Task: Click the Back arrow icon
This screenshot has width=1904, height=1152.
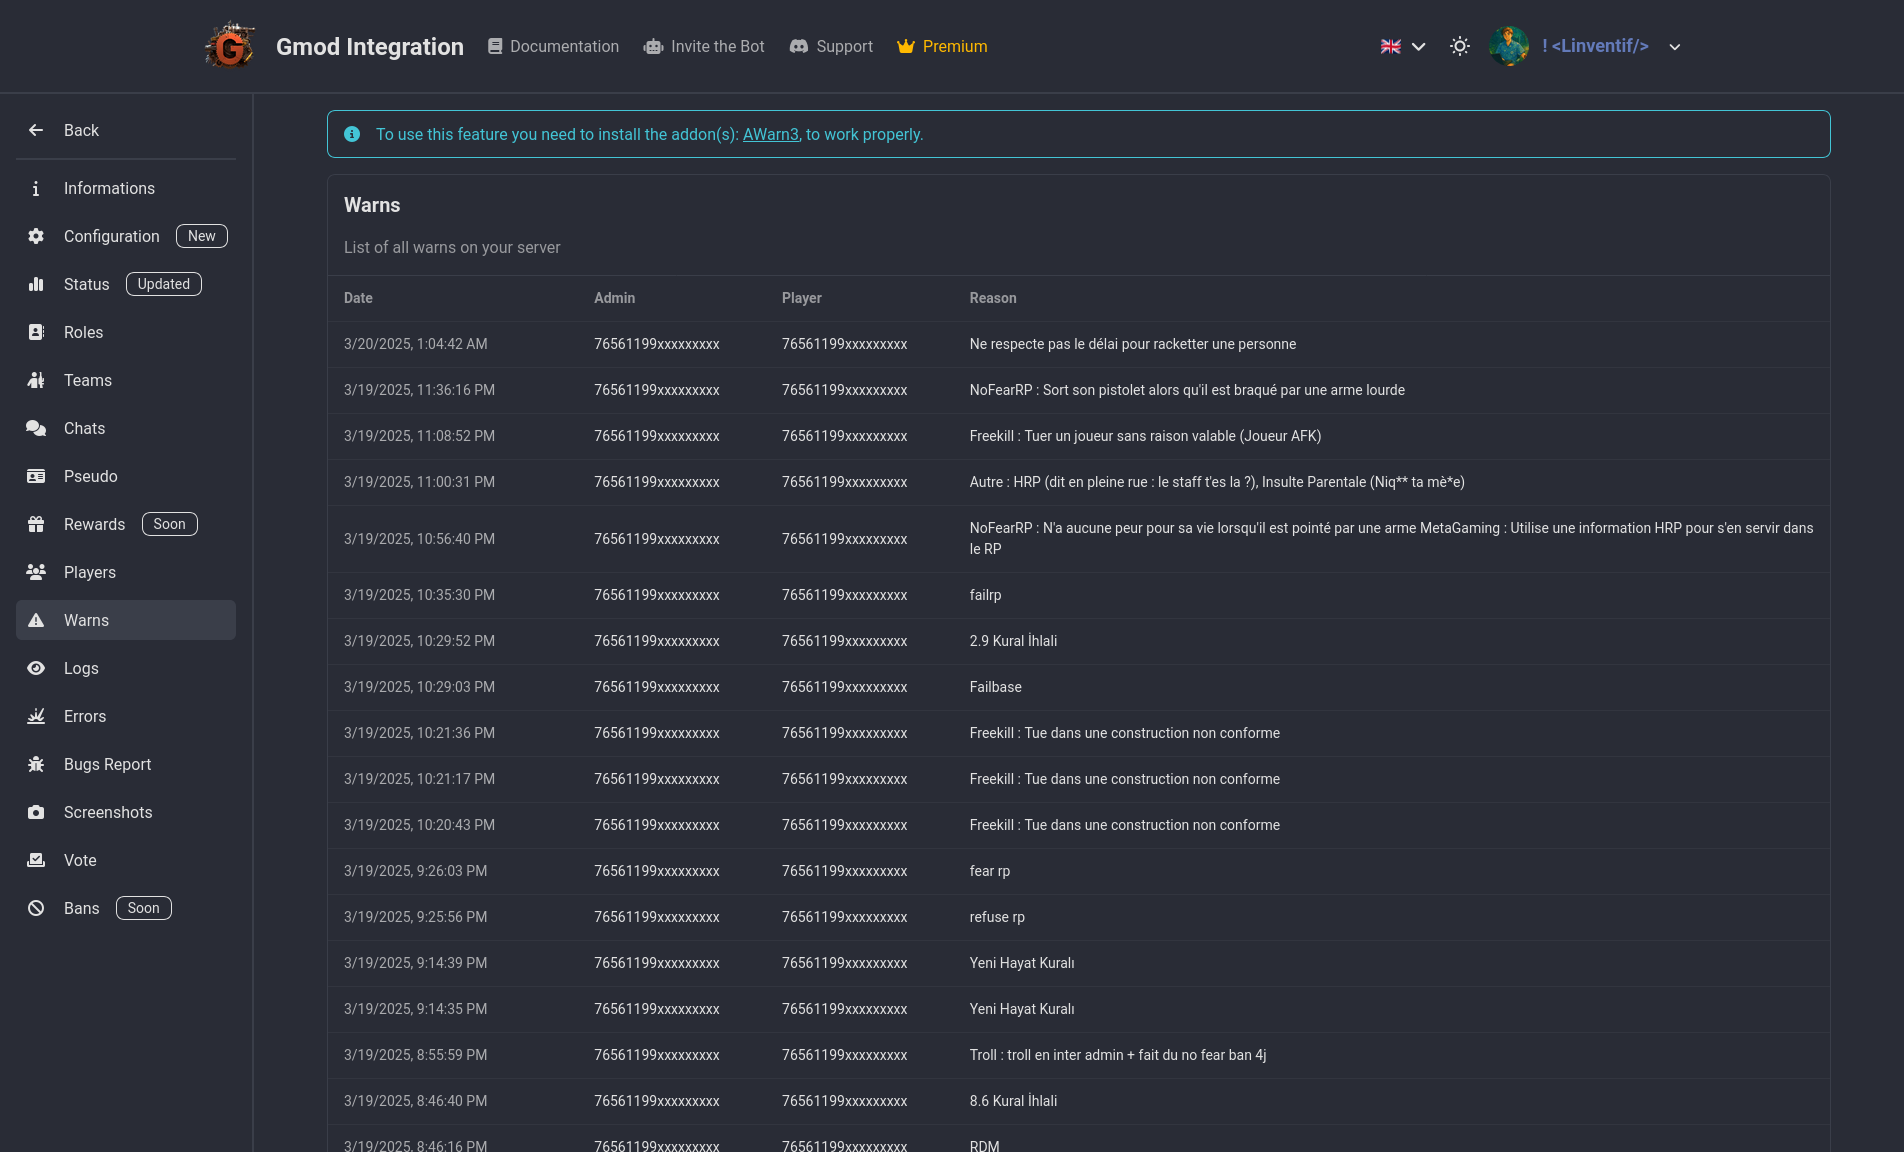Action: click(36, 130)
